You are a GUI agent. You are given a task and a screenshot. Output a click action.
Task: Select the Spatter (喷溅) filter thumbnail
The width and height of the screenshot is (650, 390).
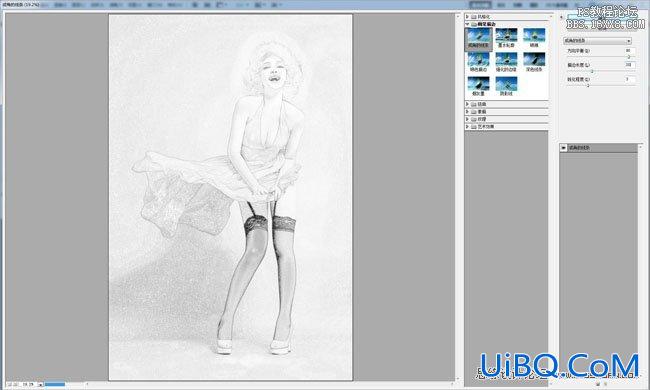click(x=534, y=39)
